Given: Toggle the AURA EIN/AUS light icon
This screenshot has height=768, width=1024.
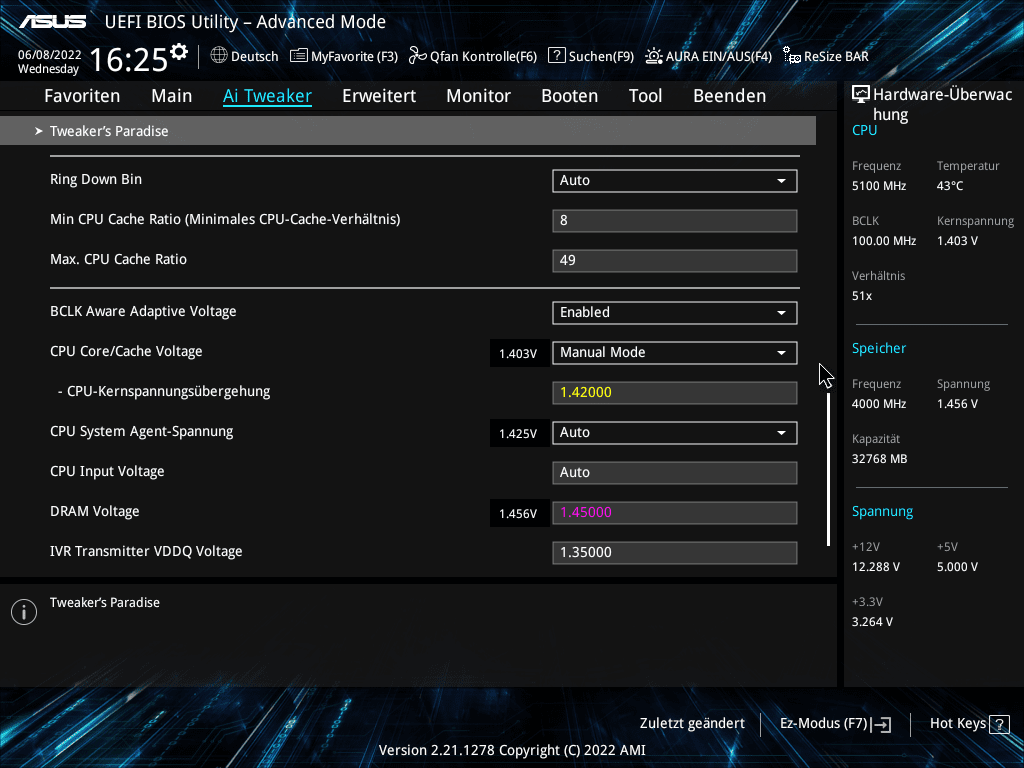Looking at the screenshot, I should [654, 56].
